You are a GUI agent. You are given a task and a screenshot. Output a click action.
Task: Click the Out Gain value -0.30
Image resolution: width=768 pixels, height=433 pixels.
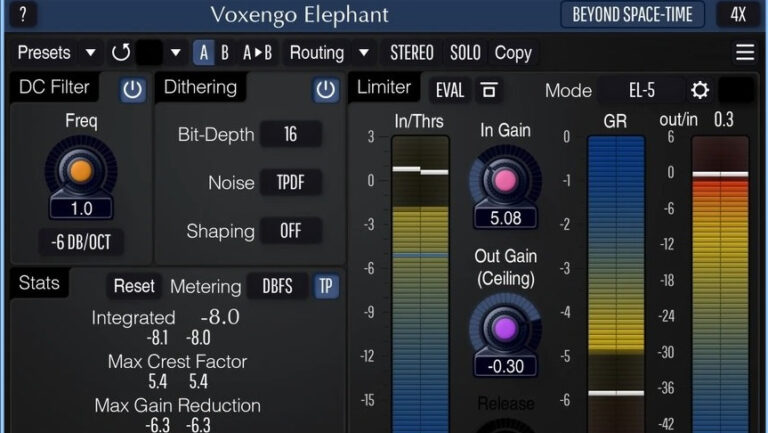[x=505, y=366]
